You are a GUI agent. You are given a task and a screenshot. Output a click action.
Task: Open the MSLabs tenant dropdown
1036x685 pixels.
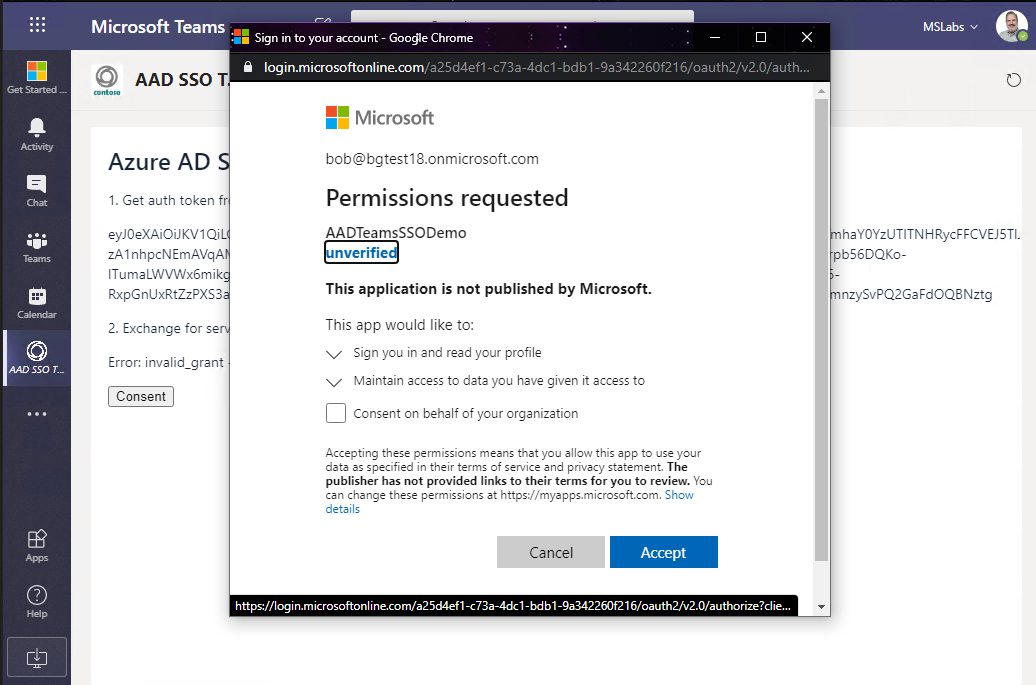[950, 27]
